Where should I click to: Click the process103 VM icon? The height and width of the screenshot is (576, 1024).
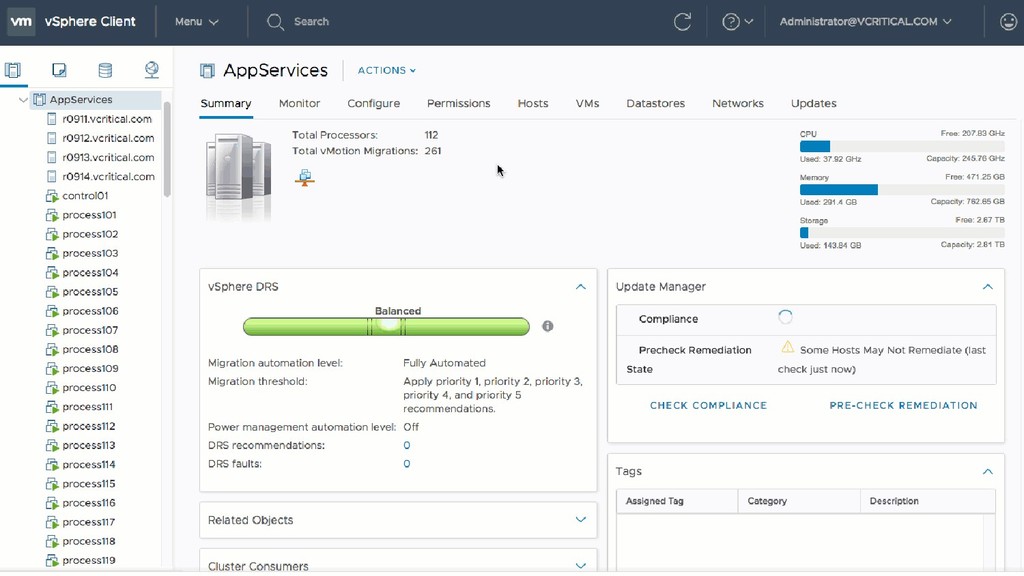coord(52,253)
